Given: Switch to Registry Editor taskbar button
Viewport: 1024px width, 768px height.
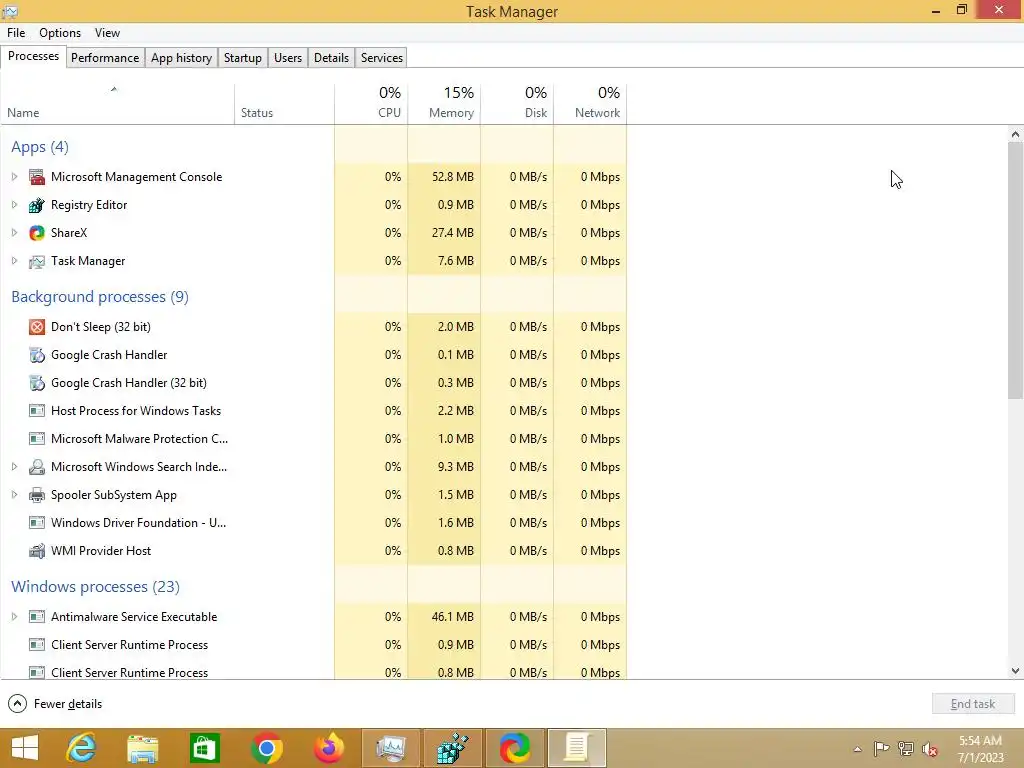Looking at the screenshot, I should tap(453, 748).
